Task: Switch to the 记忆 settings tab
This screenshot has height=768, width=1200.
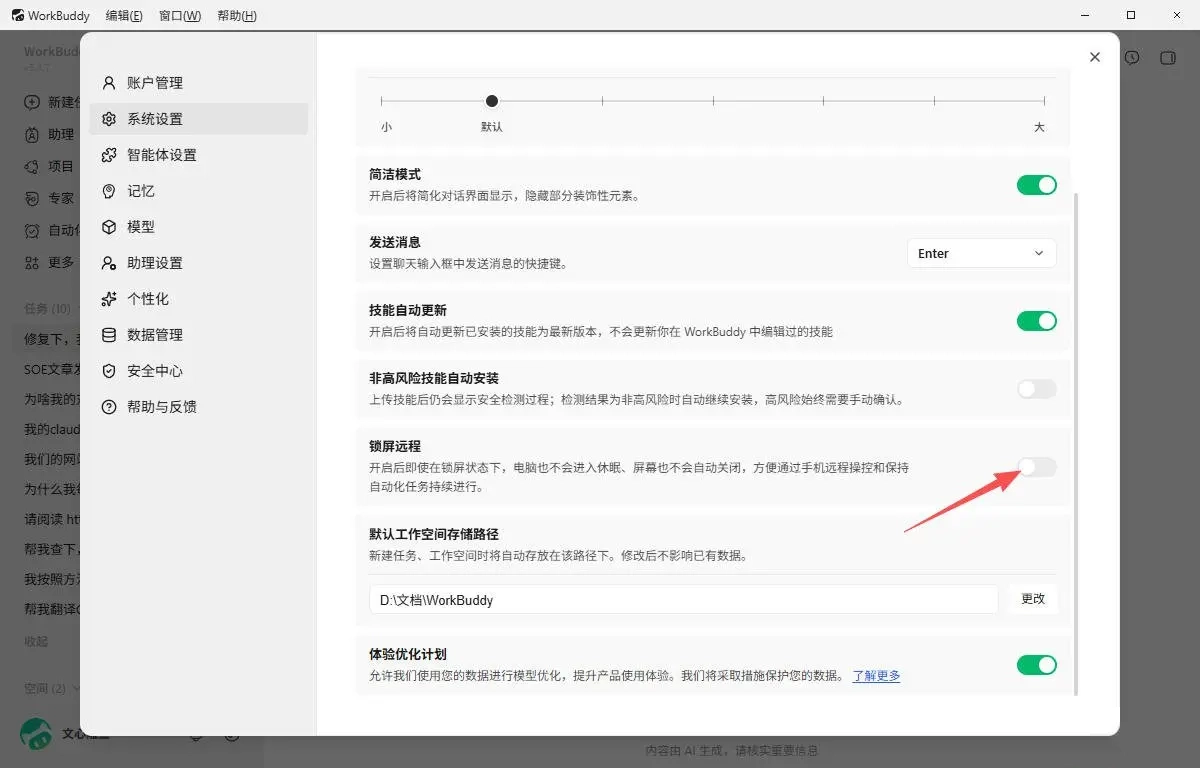Action: point(199,191)
